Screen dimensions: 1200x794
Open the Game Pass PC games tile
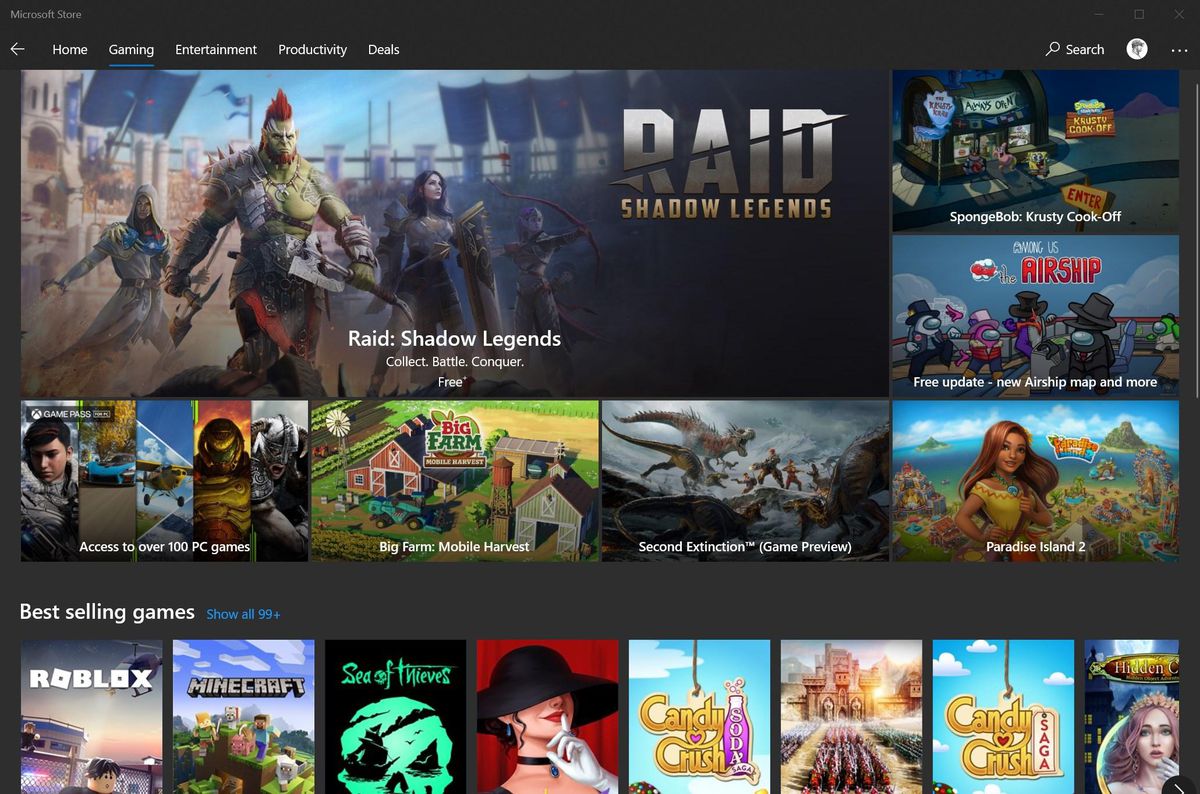[164, 481]
